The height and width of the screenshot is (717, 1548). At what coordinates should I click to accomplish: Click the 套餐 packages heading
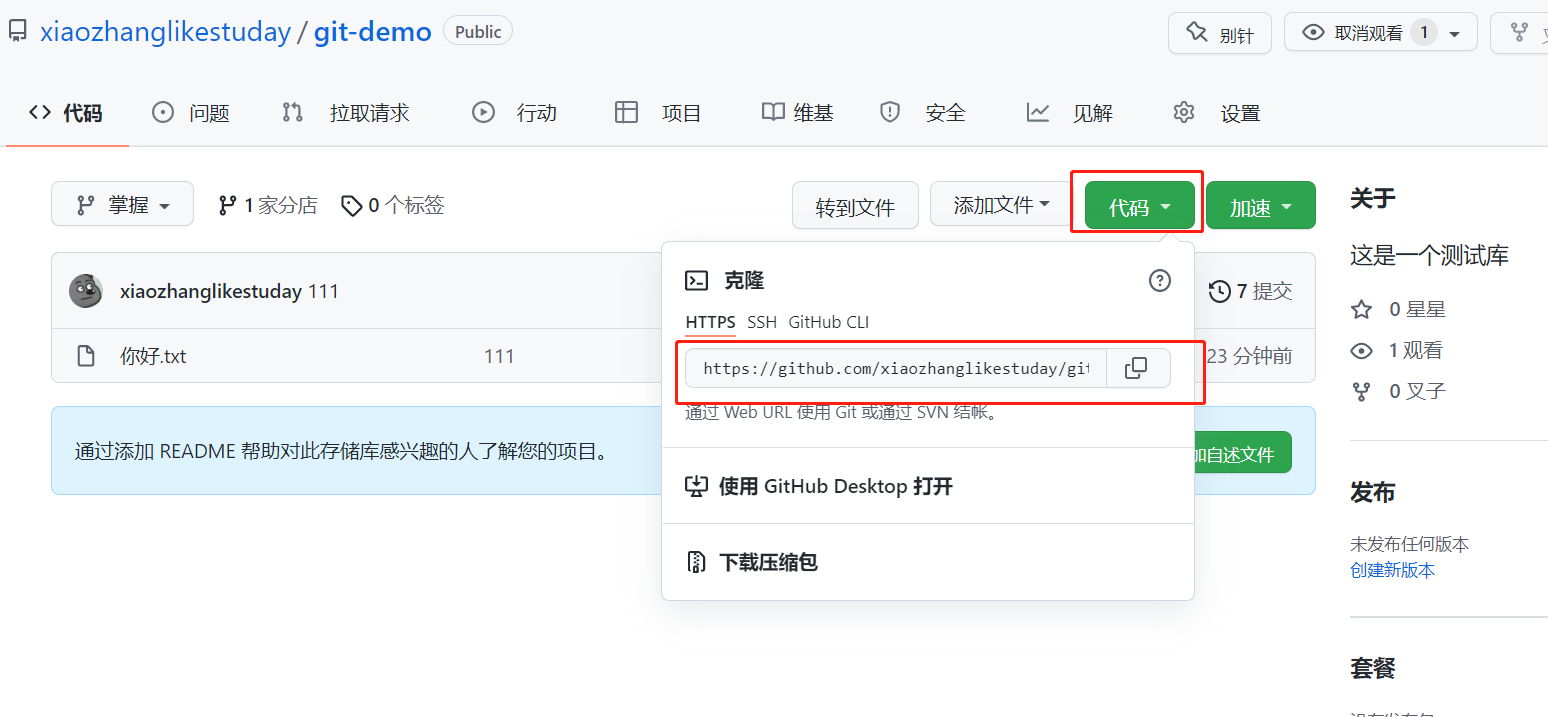pos(1372,668)
